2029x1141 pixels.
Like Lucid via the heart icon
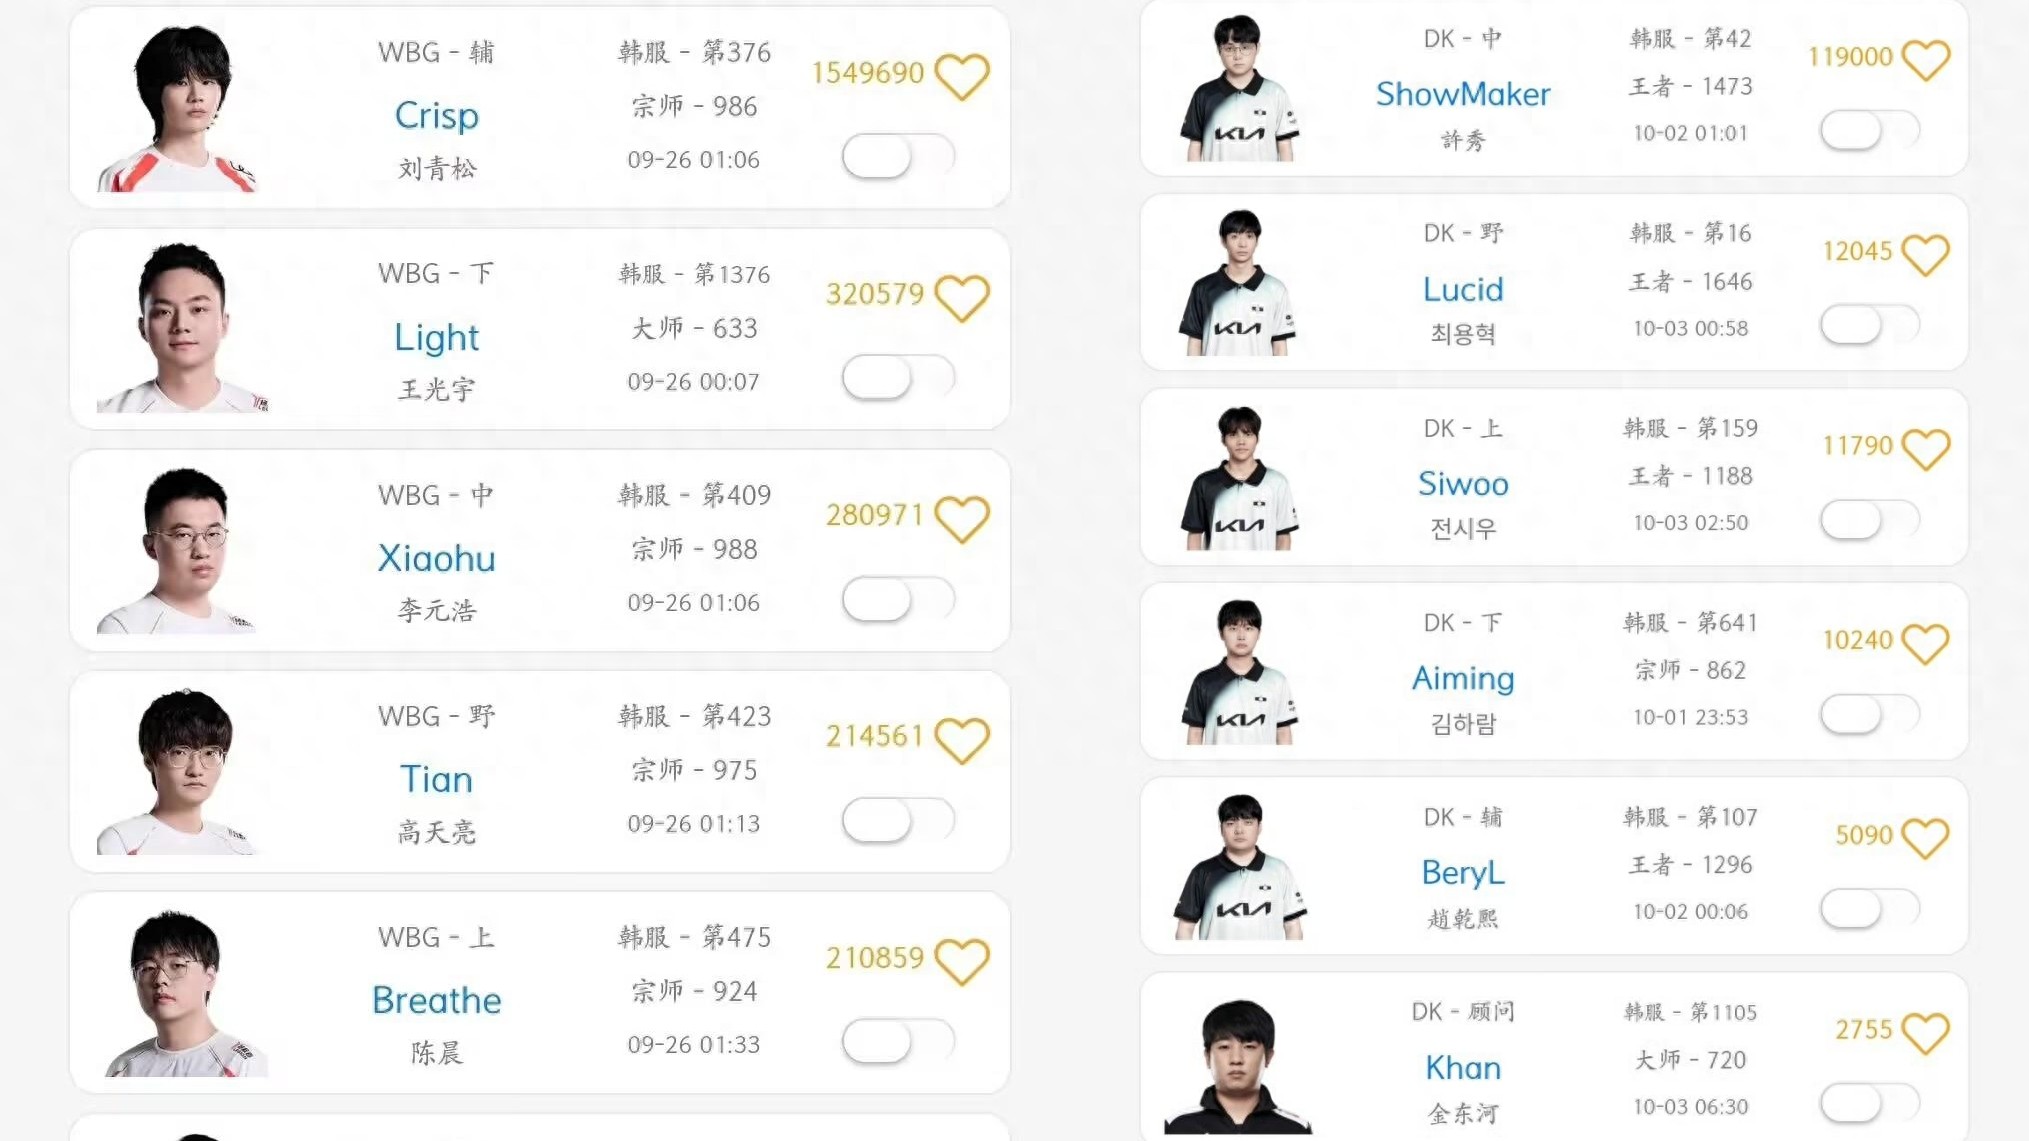click(x=1925, y=254)
